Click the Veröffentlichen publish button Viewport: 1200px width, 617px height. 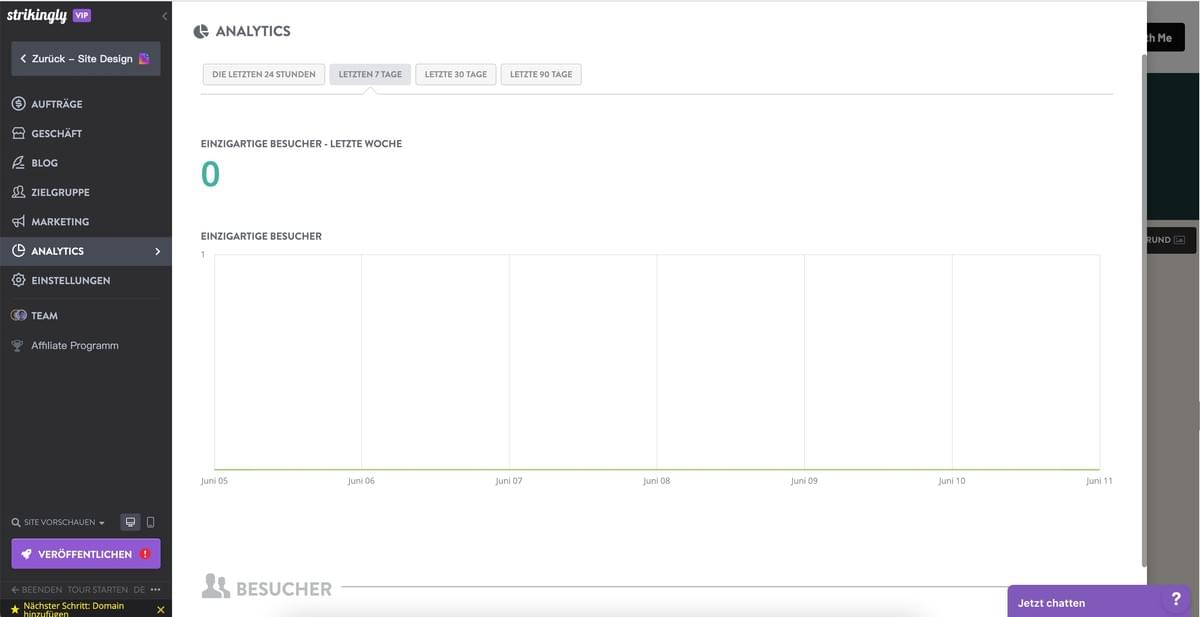(x=86, y=554)
